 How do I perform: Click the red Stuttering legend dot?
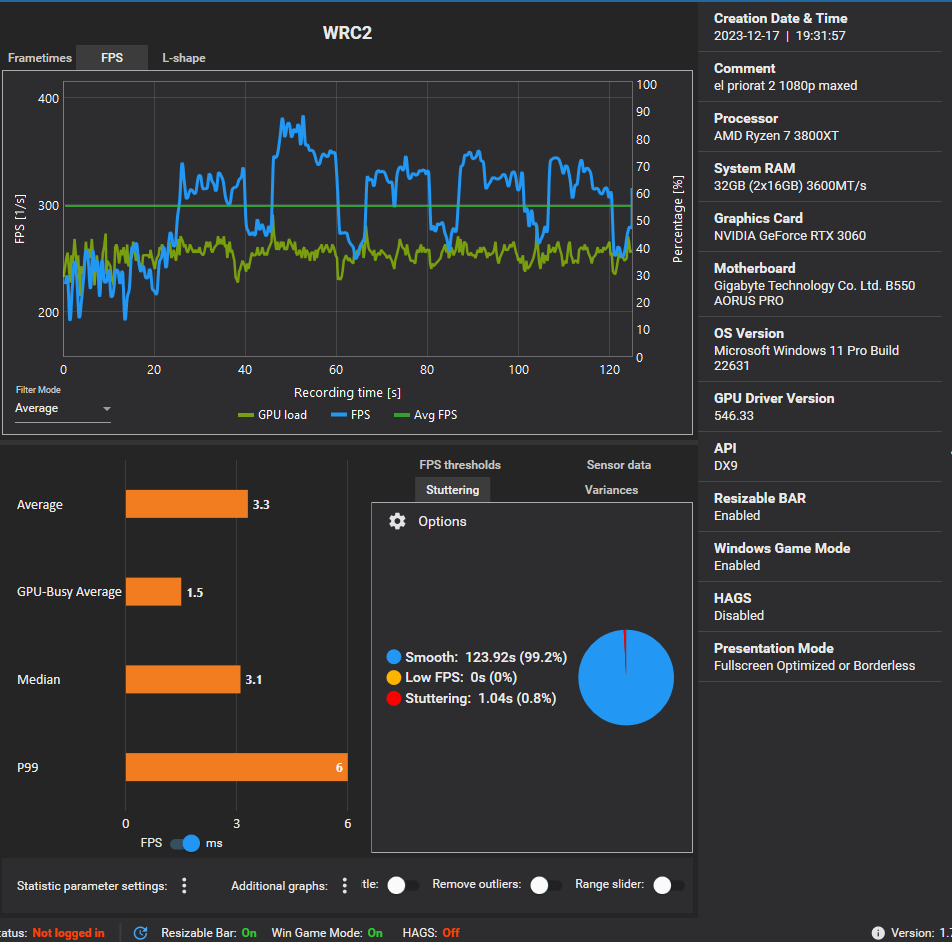(393, 698)
